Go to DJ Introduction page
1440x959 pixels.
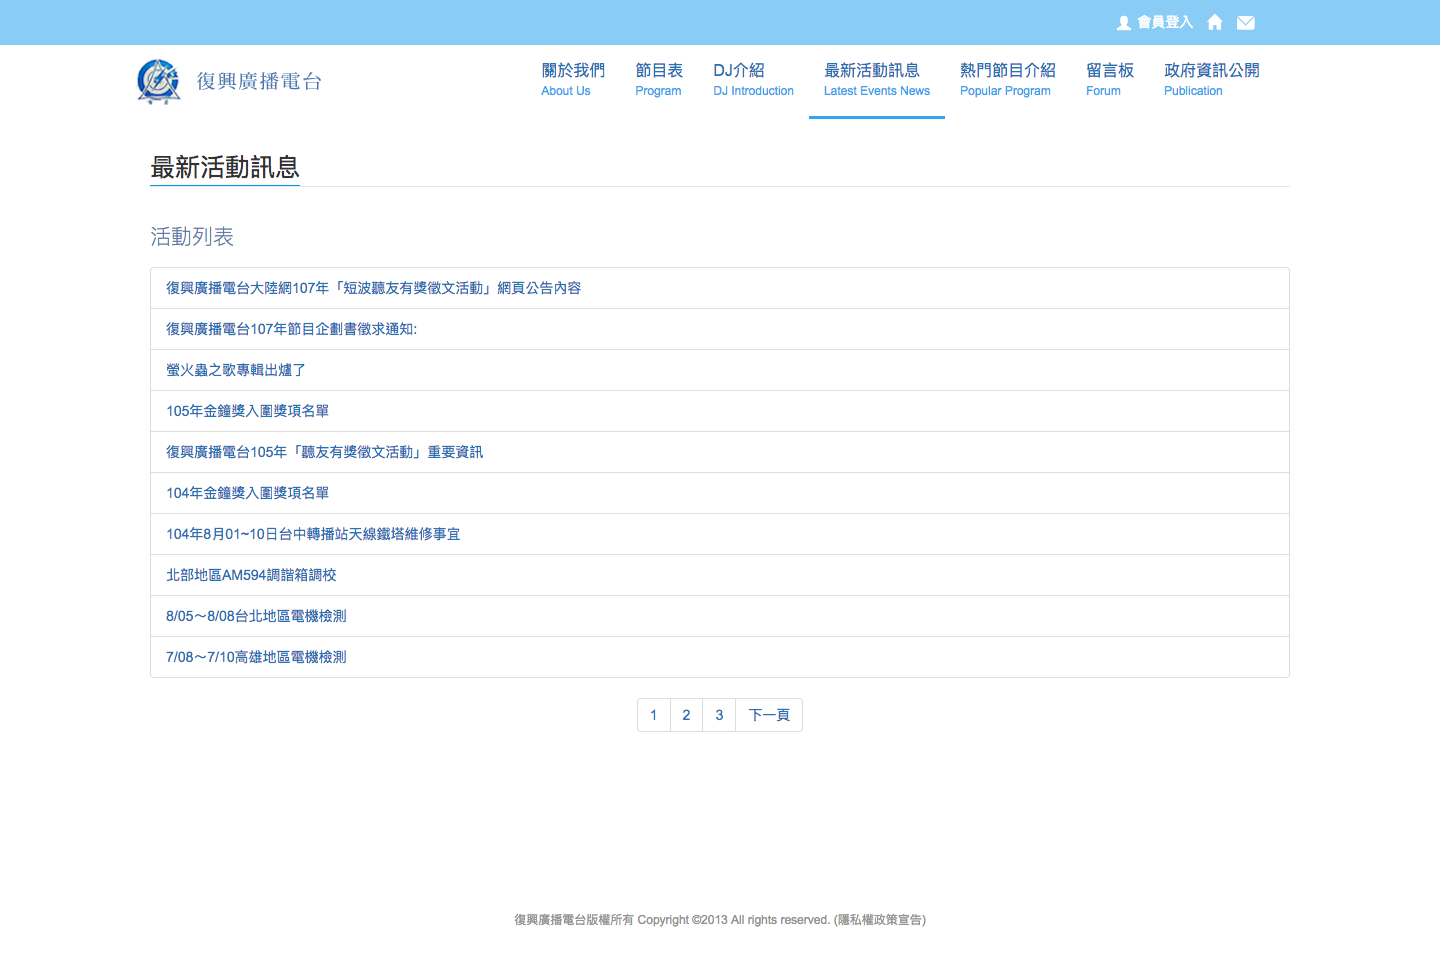tap(753, 80)
